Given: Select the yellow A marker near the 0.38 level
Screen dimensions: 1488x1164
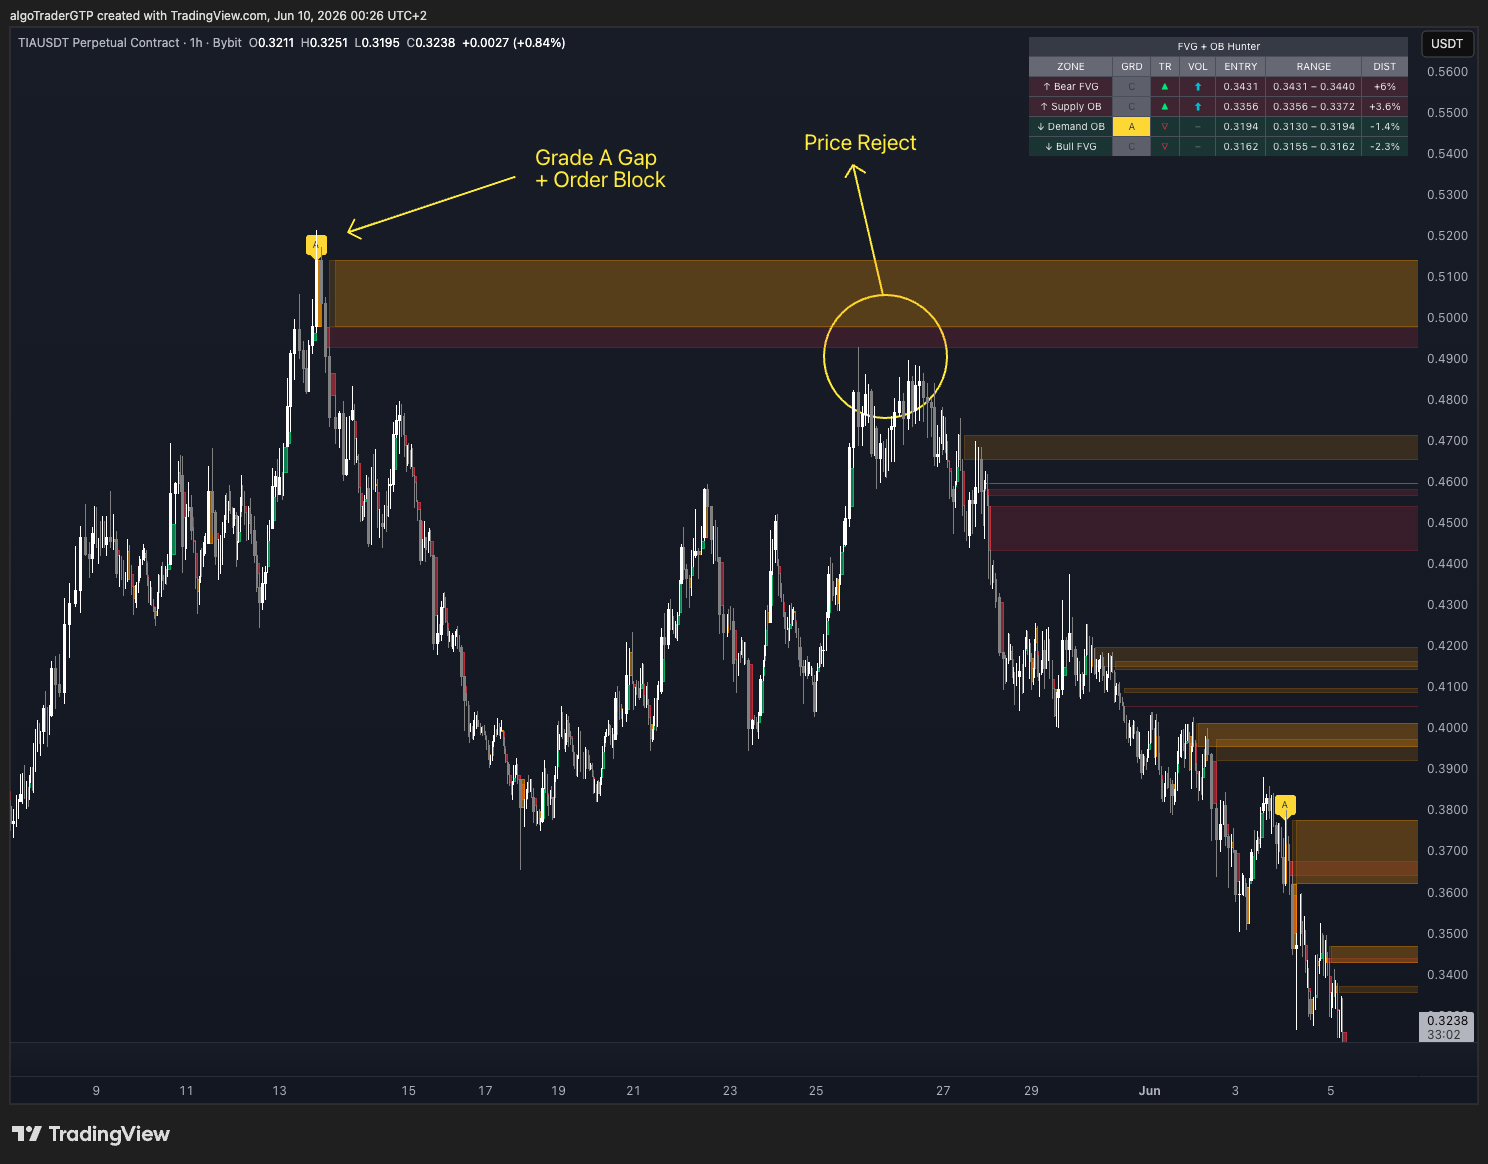Looking at the screenshot, I should coord(1285,805).
